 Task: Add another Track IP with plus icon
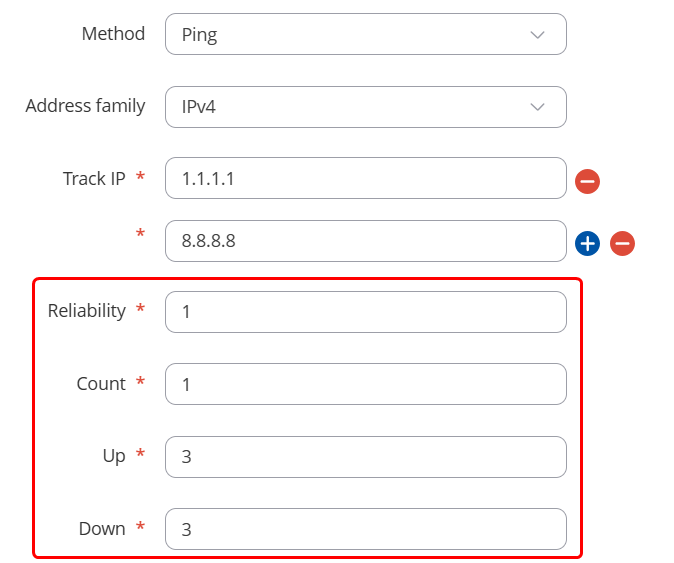click(588, 243)
